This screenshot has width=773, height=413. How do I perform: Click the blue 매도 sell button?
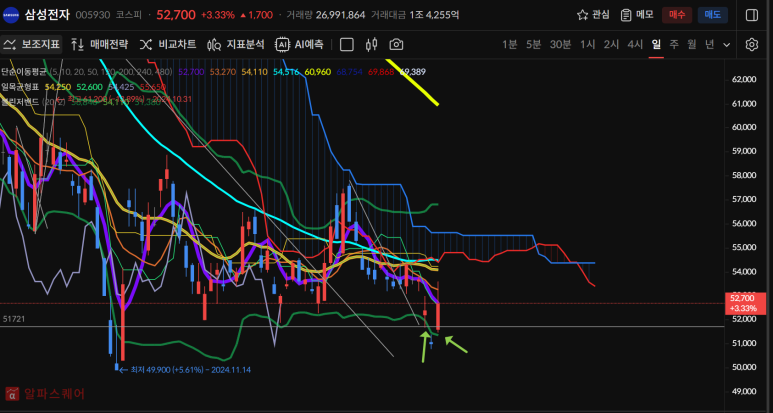pyautogui.click(x=713, y=15)
